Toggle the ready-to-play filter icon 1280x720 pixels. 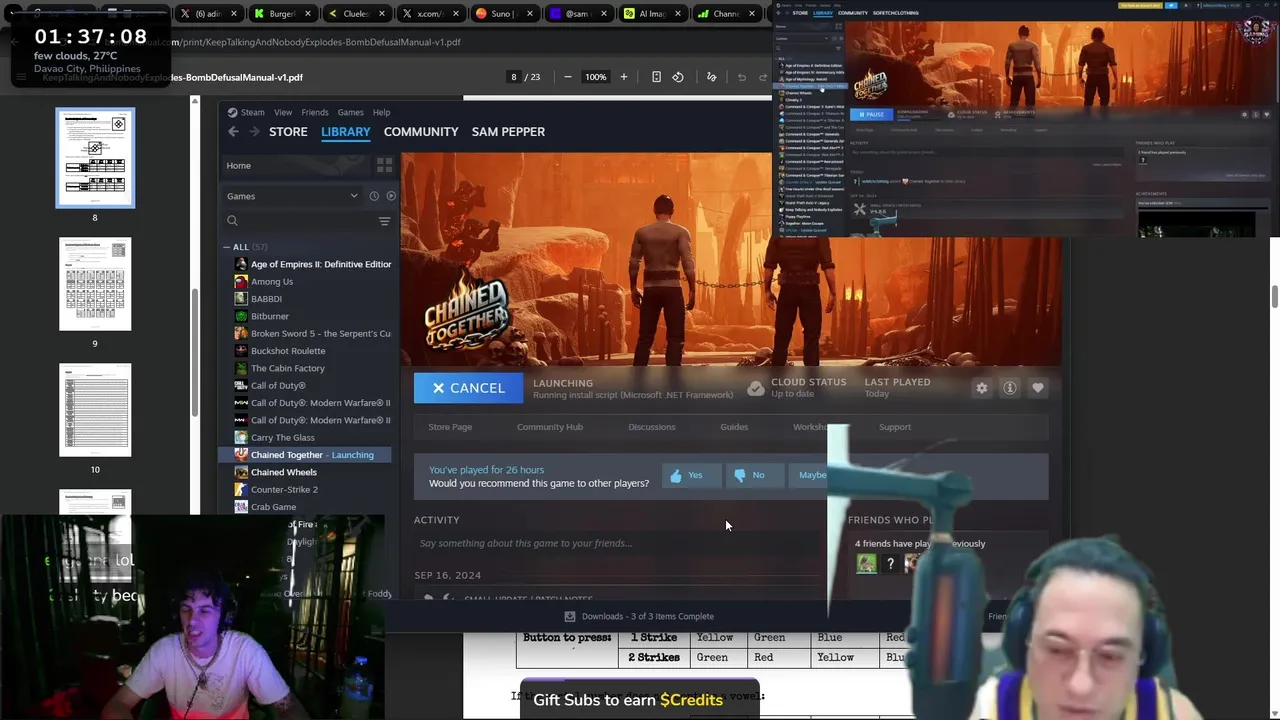click(x=391, y=196)
